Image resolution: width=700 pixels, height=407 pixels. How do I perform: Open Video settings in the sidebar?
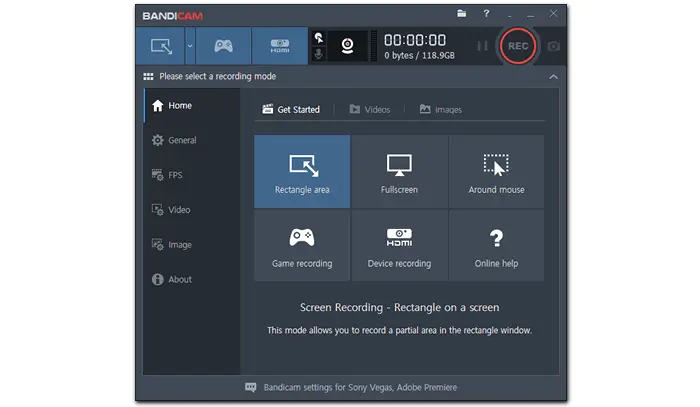(x=192, y=210)
